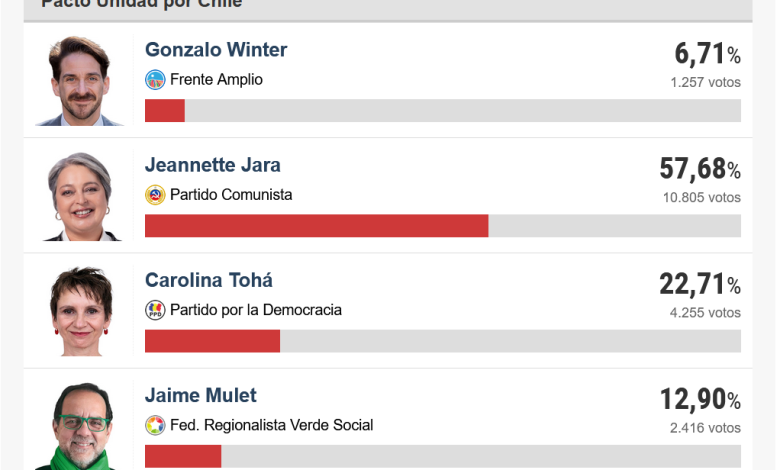Image resolution: width=780 pixels, height=470 pixels.
Task: Select the Carolina Tohá name link
Action: tap(208, 281)
